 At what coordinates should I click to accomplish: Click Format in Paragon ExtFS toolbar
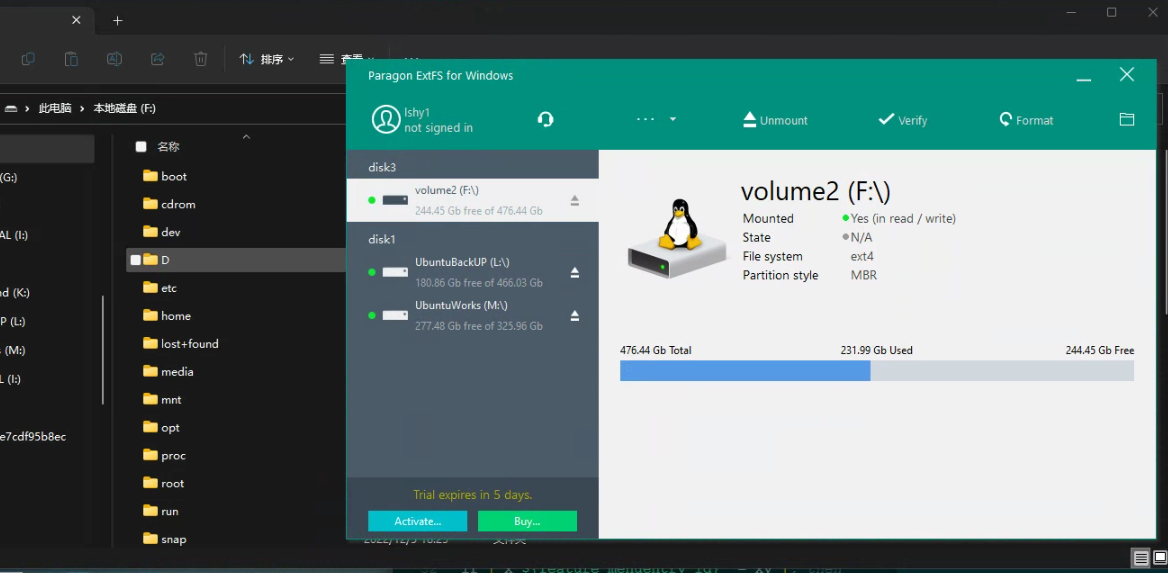click(1026, 120)
